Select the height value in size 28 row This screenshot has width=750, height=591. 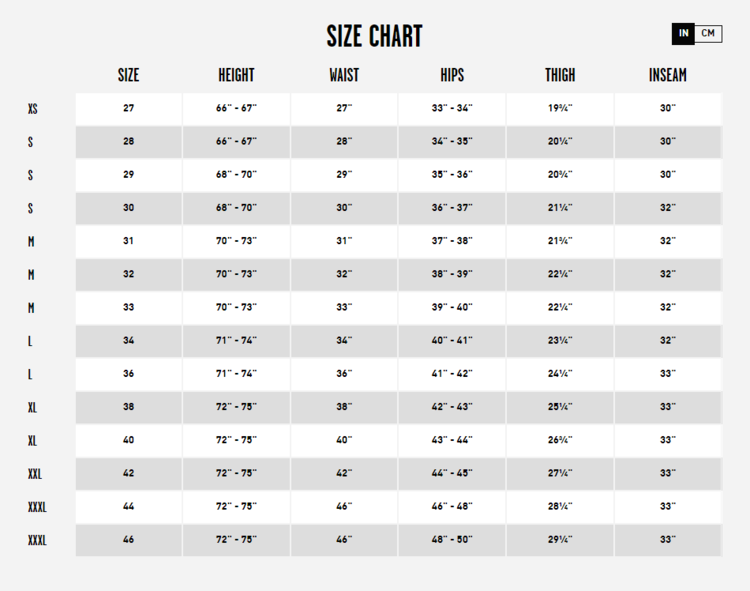[236, 142]
